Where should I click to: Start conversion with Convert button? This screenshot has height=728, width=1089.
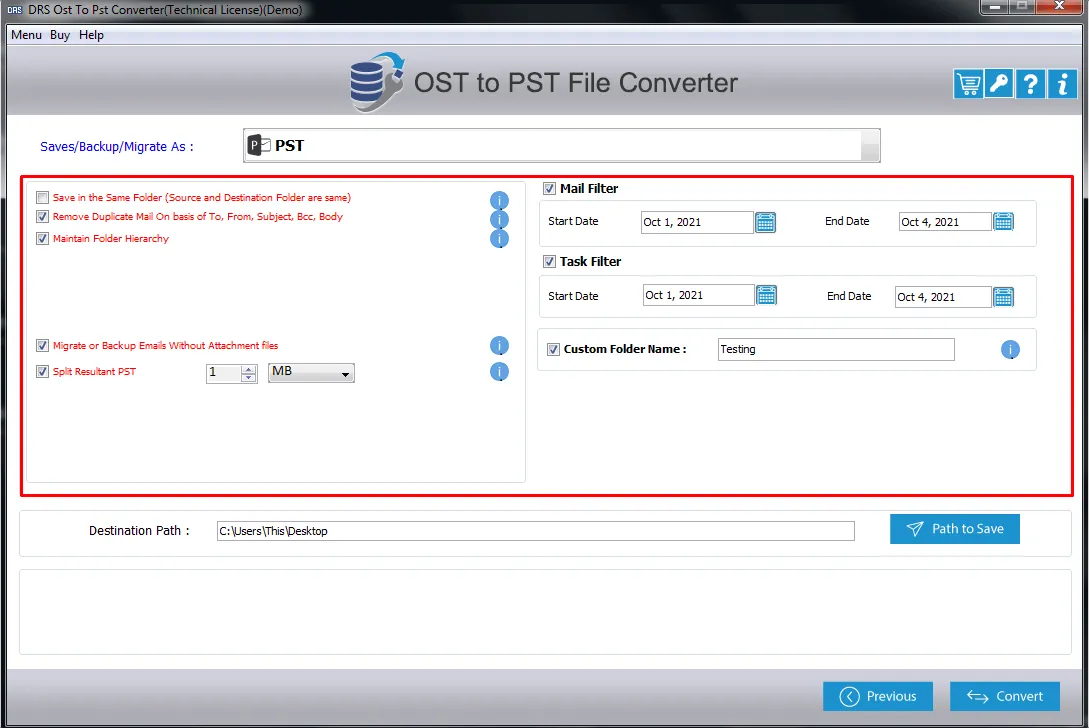point(1005,696)
